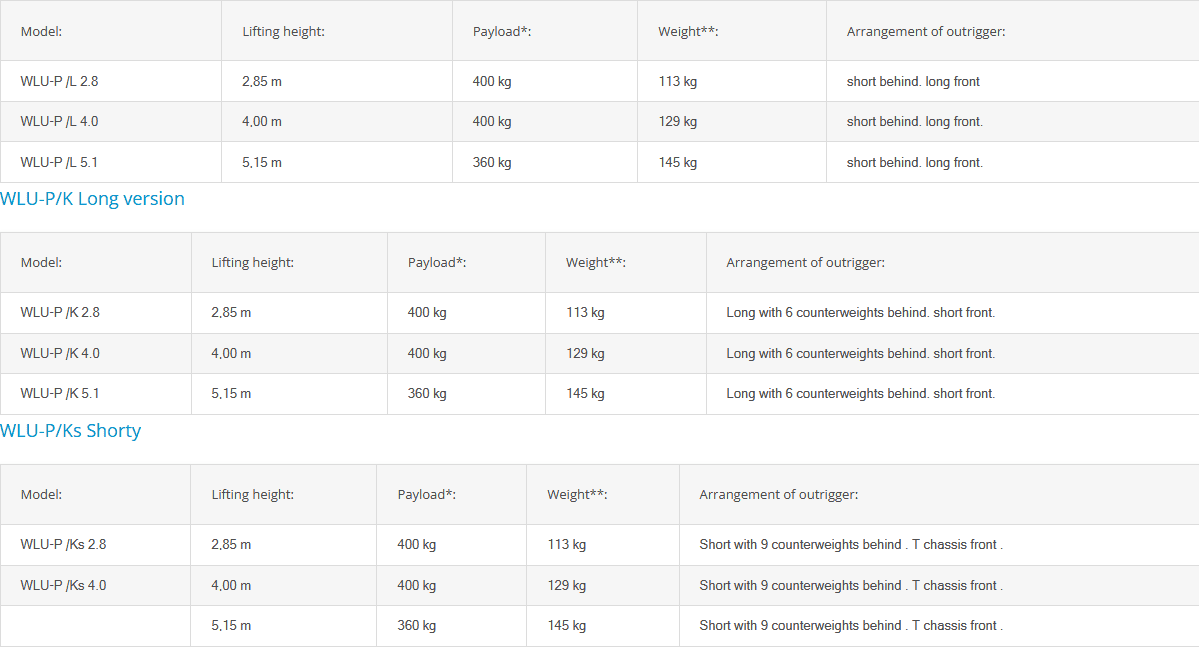Click the WLU-P/K Long version heading
Viewport: 1199px width, 647px height.
click(92, 199)
